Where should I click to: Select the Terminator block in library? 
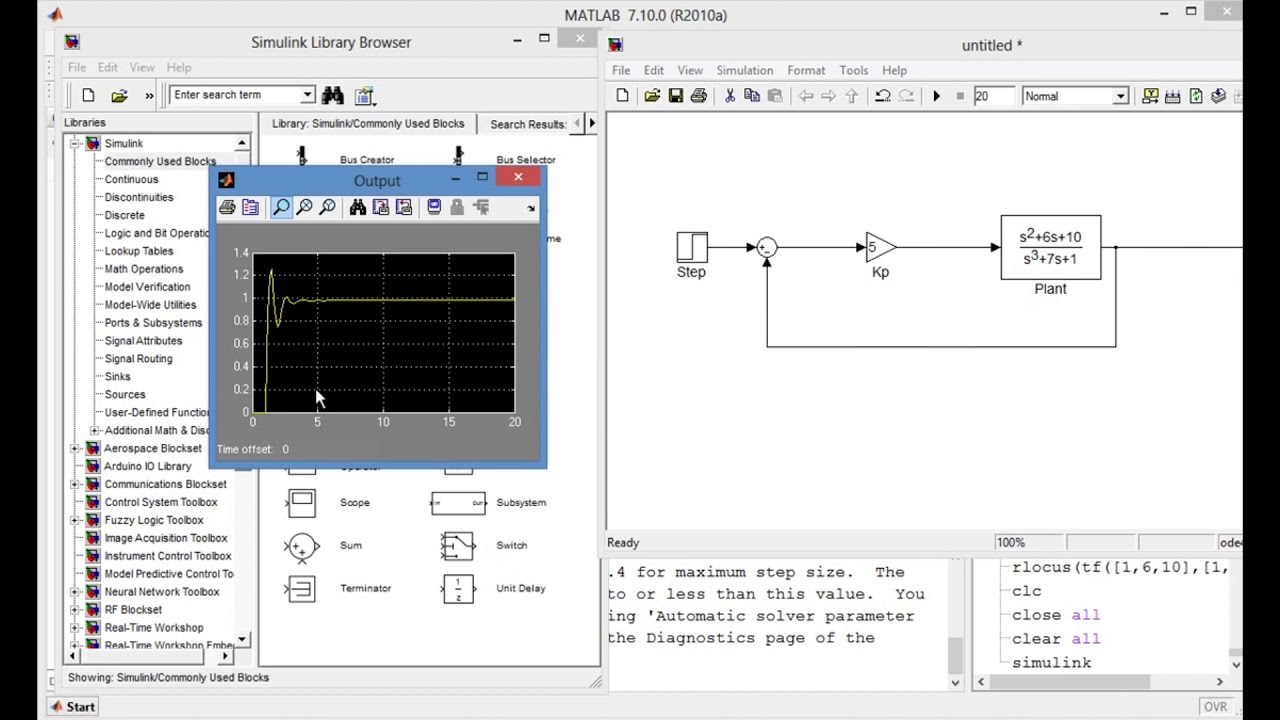pos(301,588)
